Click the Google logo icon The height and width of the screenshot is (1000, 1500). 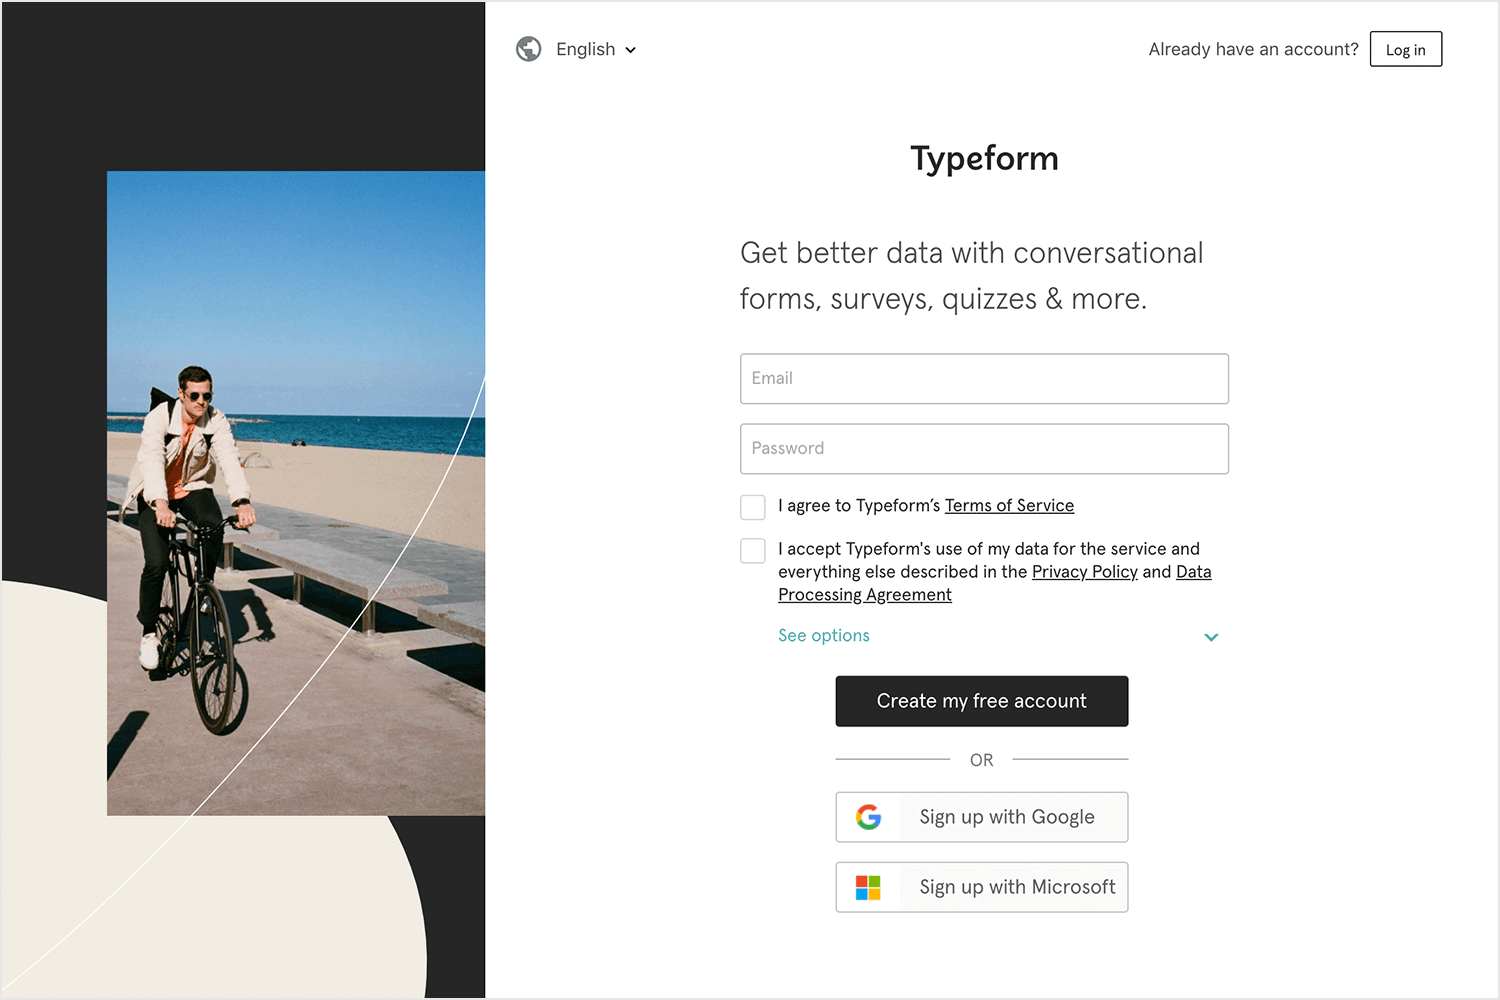click(868, 817)
